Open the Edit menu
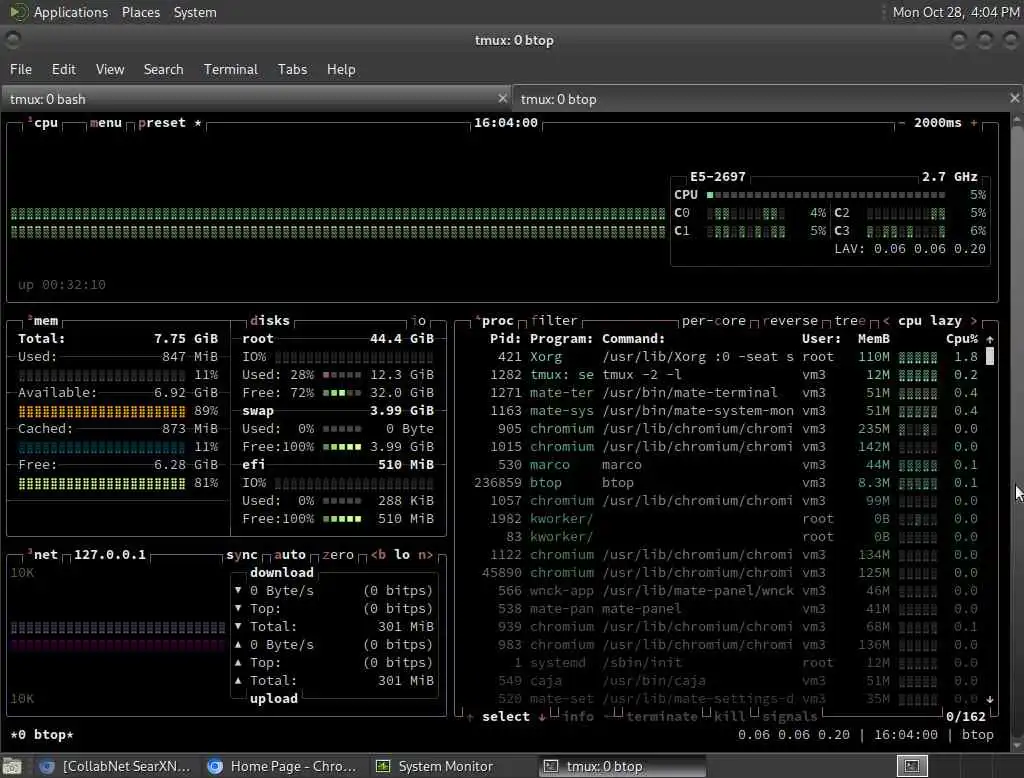 coord(63,69)
